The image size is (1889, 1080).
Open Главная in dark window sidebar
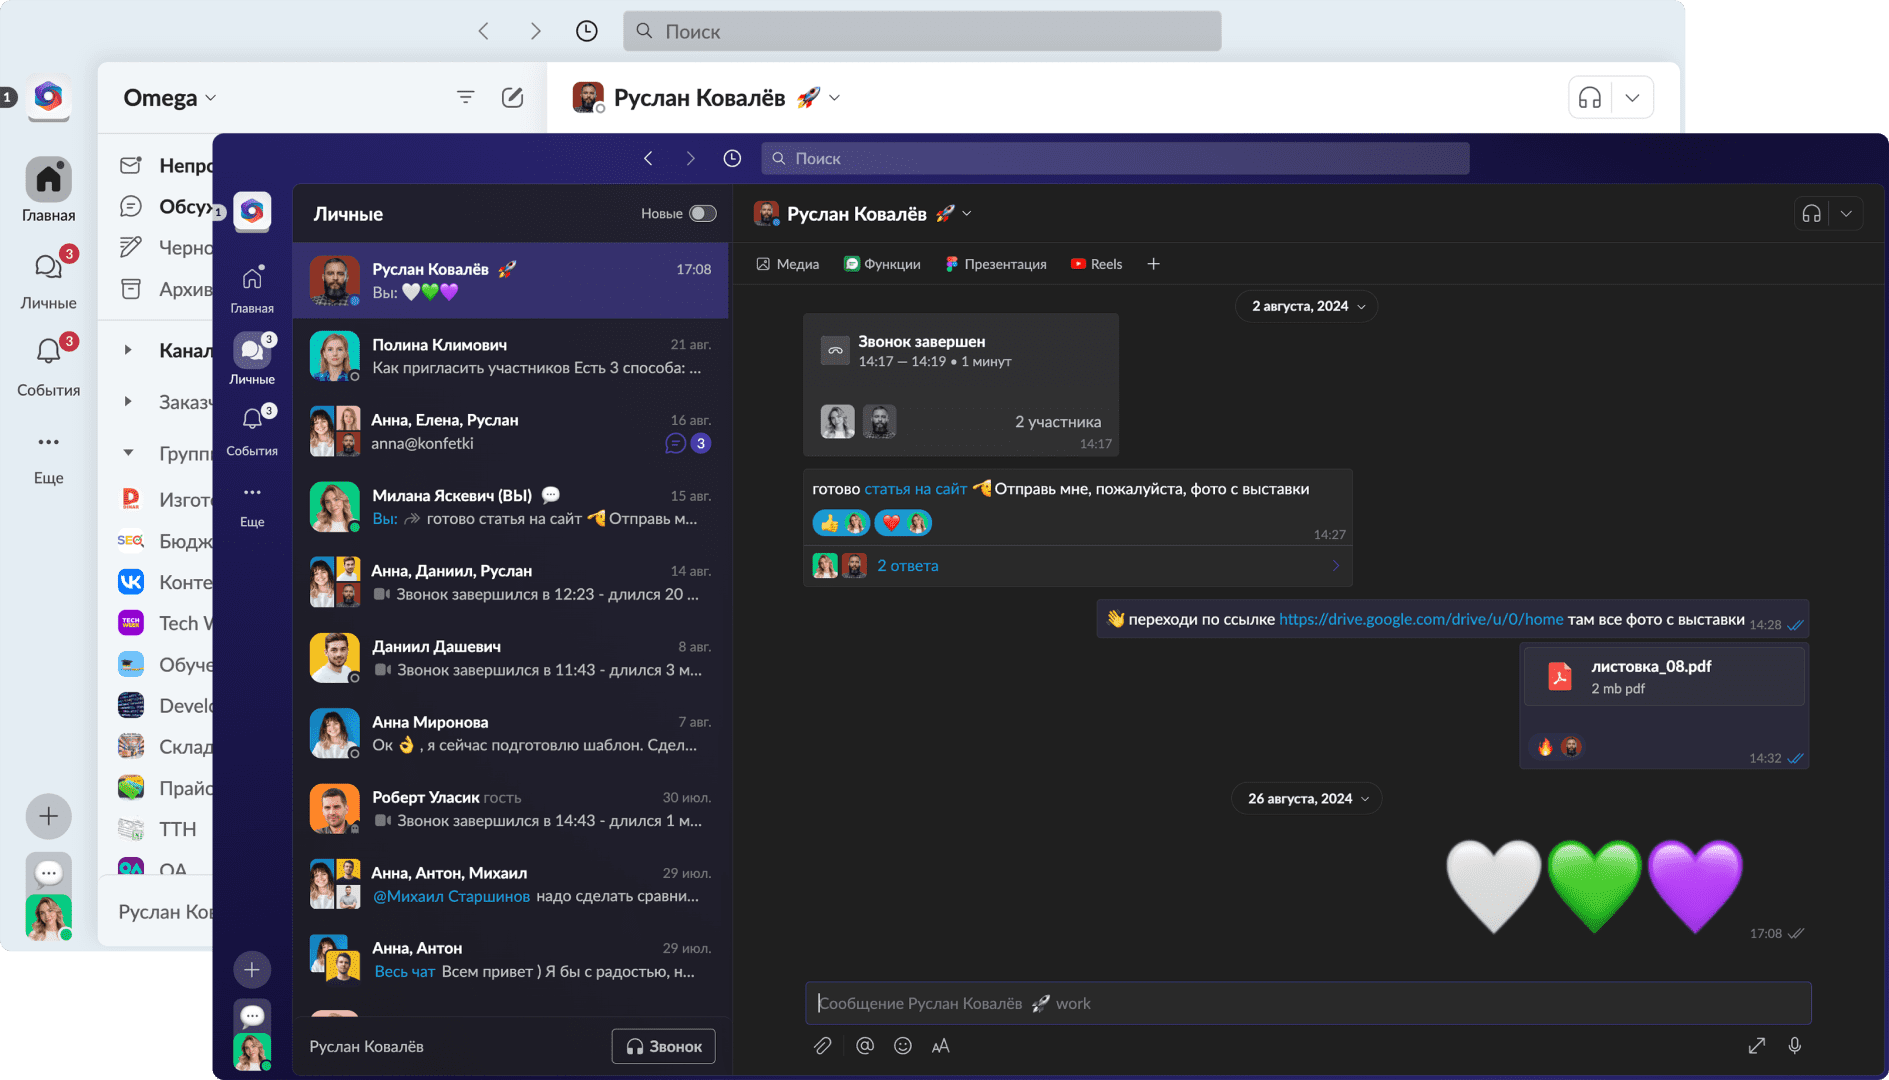point(252,289)
